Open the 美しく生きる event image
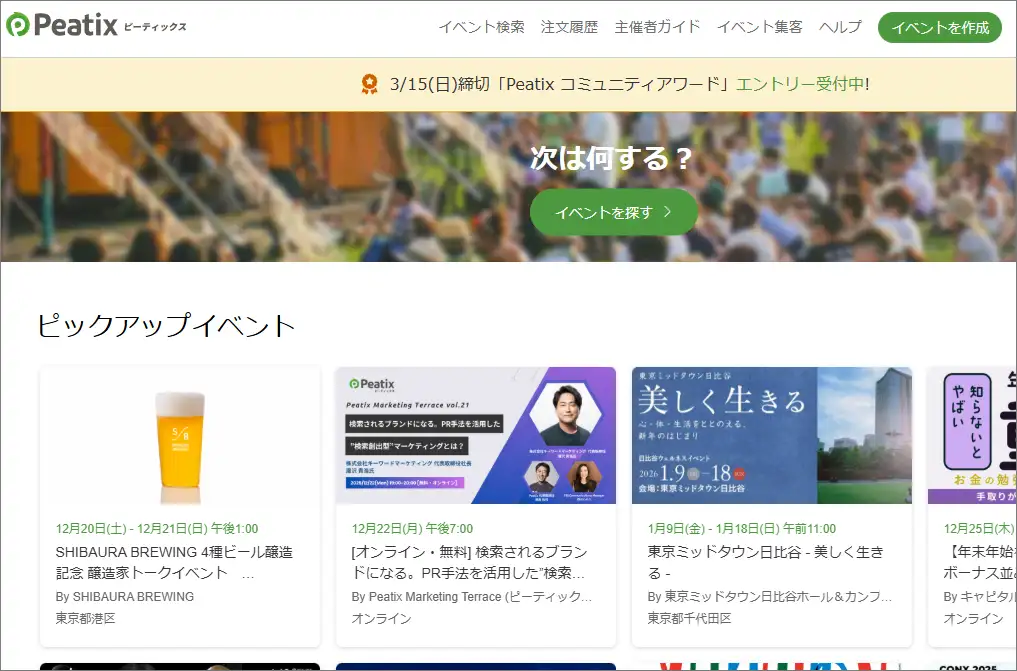The image size is (1017, 671). click(771, 435)
